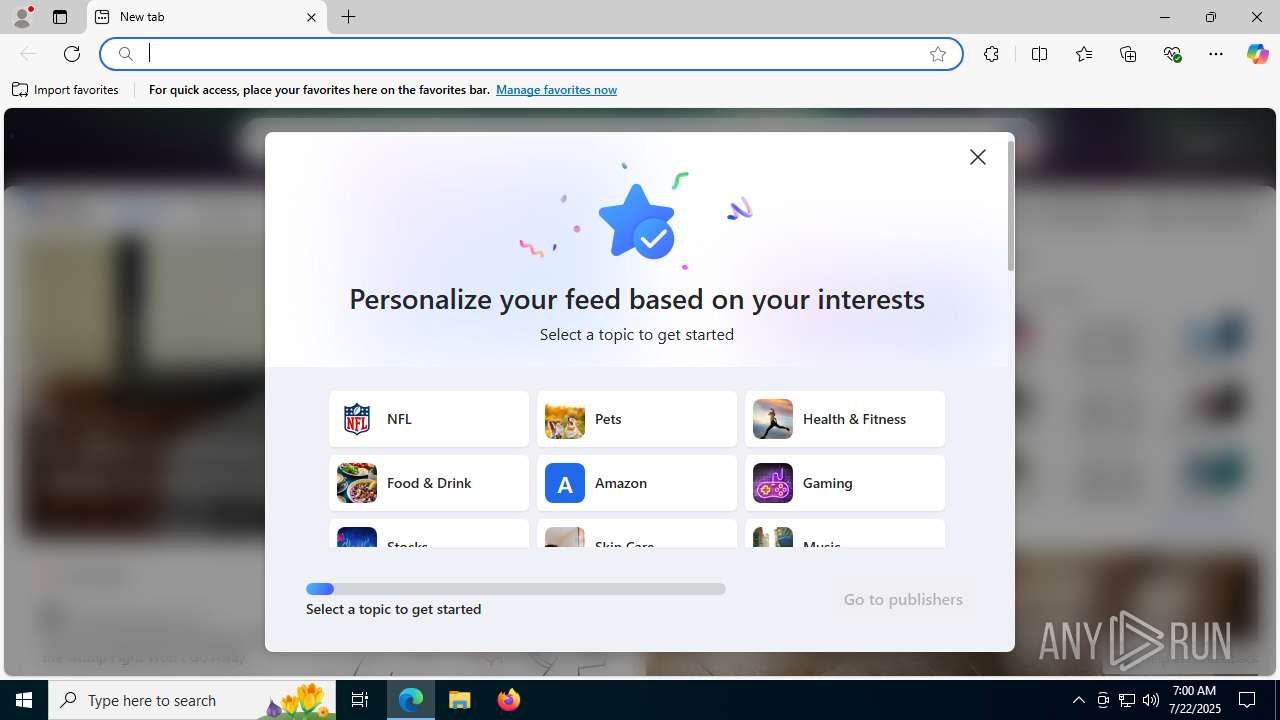Select the Gaming topic
1280x720 pixels.
click(x=845, y=483)
